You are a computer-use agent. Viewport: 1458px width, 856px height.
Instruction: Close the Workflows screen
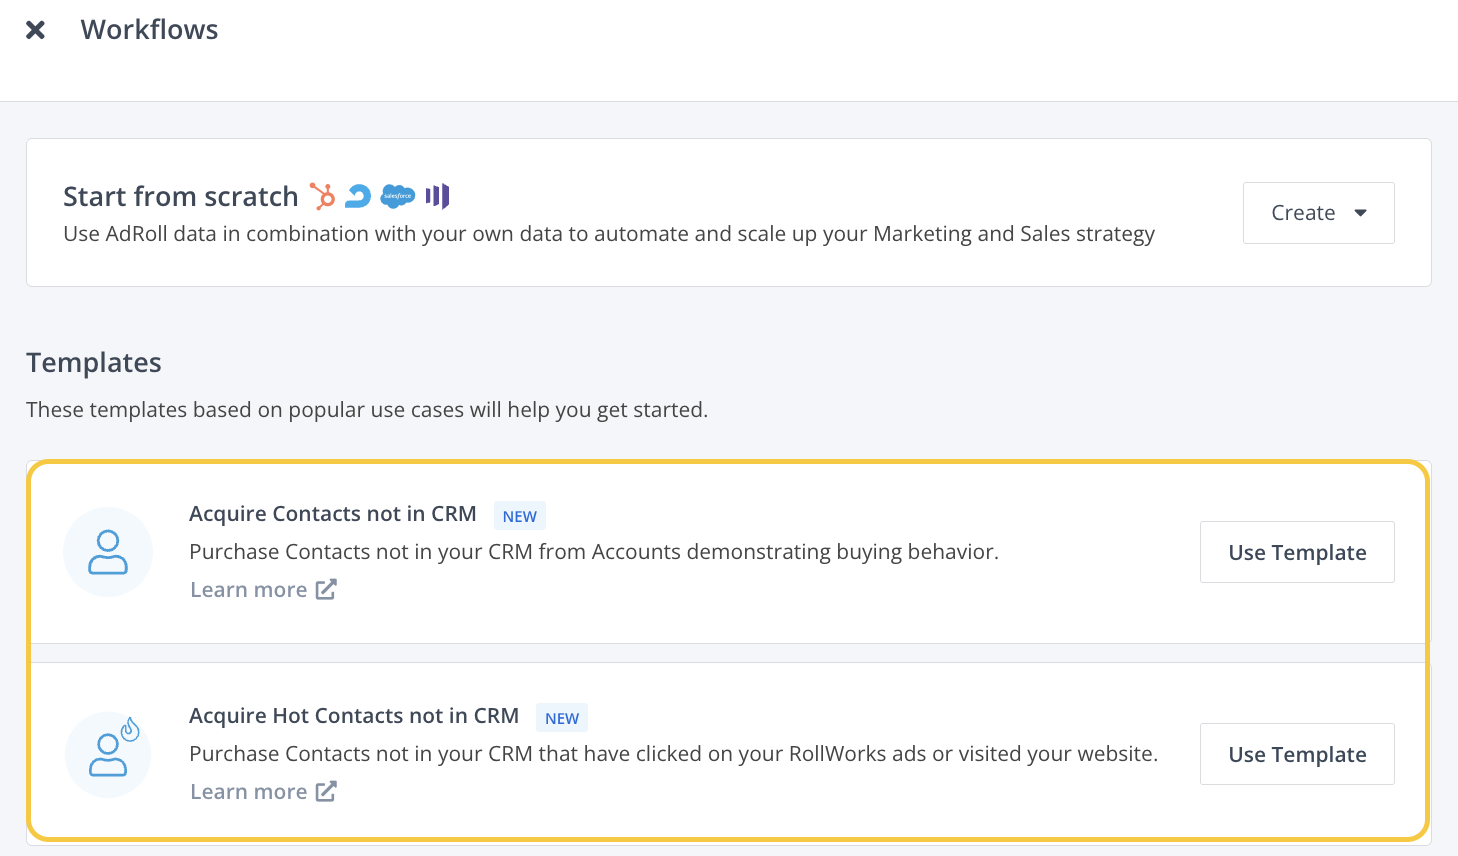(x=36, y=29)
